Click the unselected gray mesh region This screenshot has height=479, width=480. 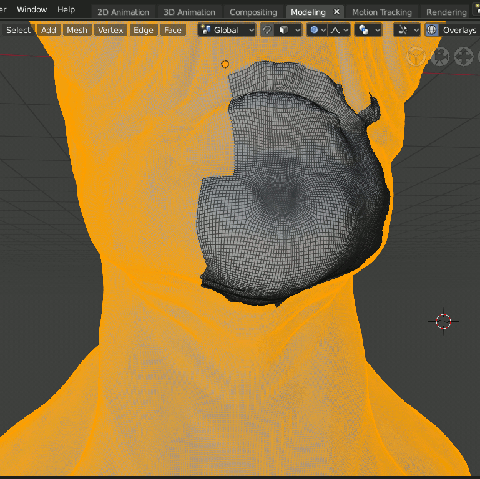point(287,187)
